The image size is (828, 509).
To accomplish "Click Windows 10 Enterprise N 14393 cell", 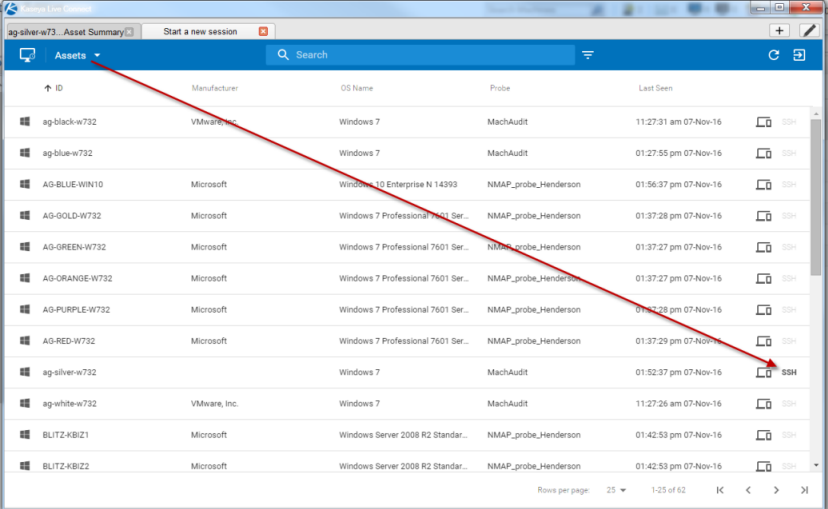I will click(398, 184).
